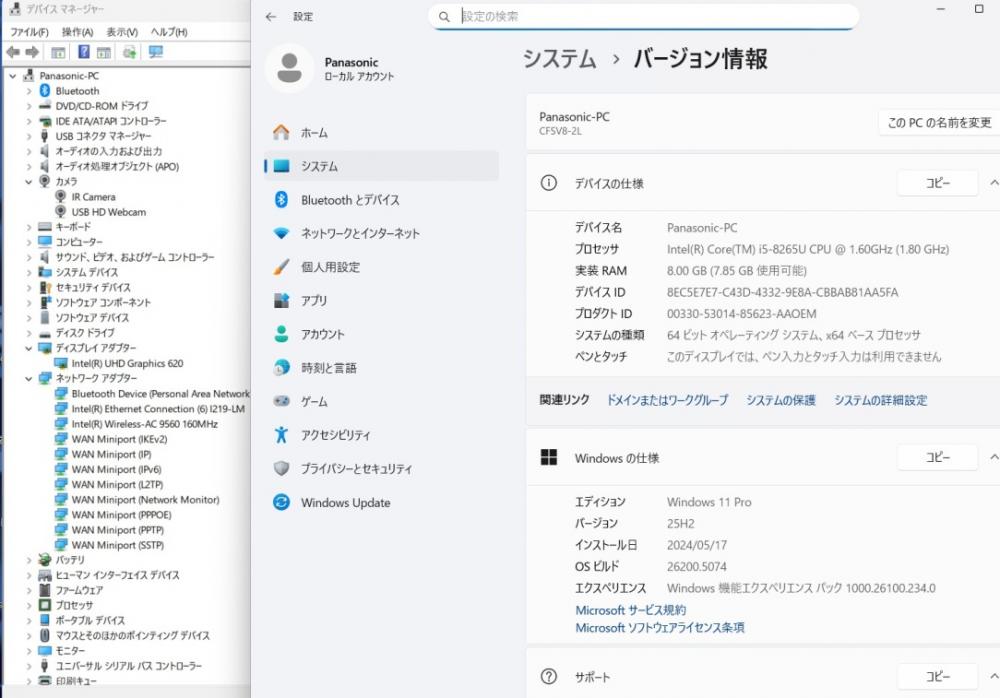The width and height of the screenshot is (1000, 698).
Task: Select WAN Miniport (SSTP) adapter
Action: pos(117,546)
